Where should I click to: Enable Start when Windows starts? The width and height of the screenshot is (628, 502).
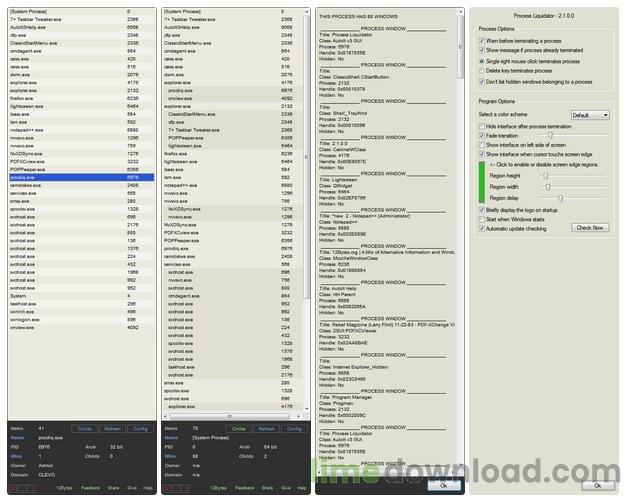[482, 220]
